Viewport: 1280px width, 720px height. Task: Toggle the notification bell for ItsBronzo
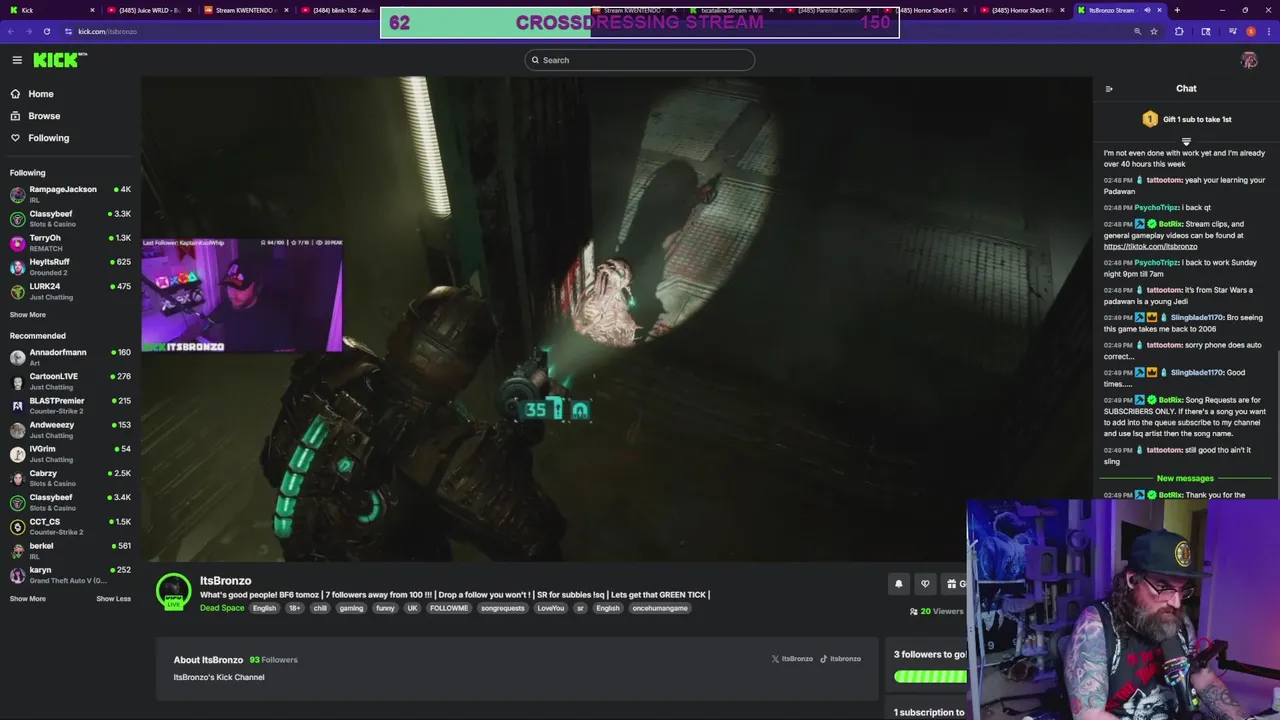(x=898, y=584)
